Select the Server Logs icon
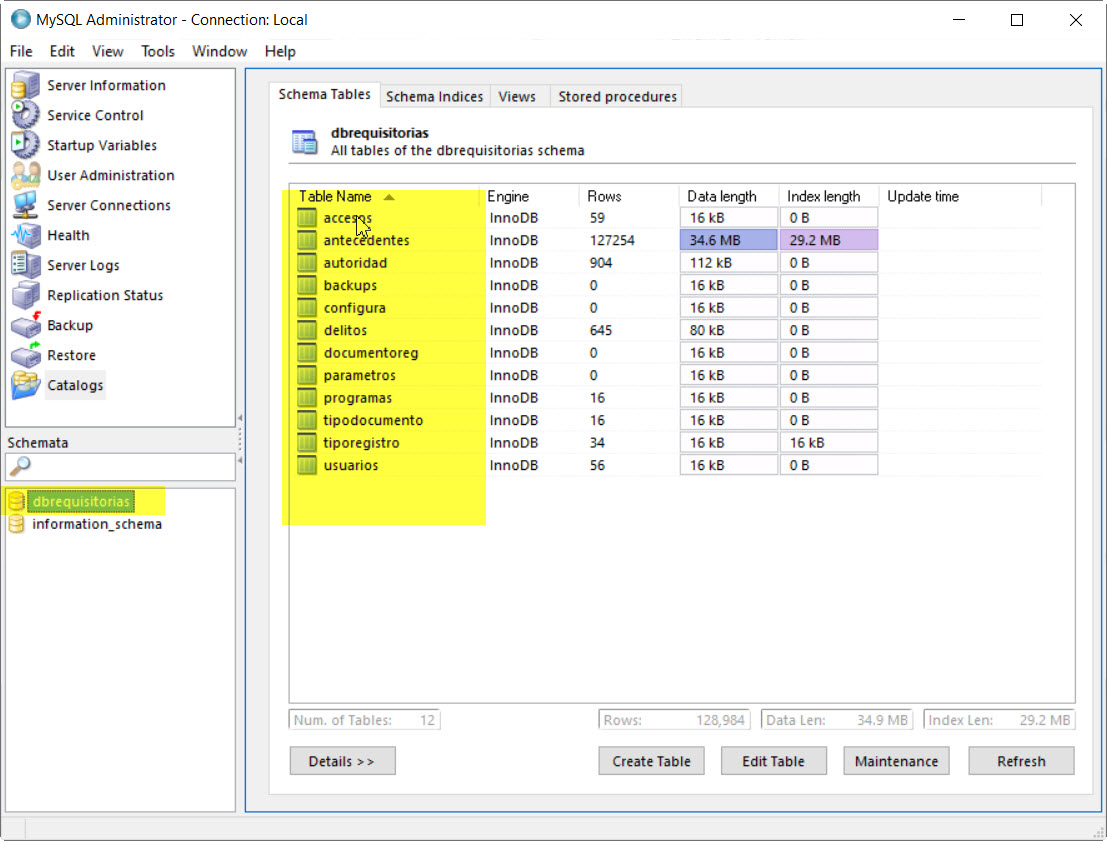Image resolution: width=1107 pixels, height=841 pixels. pyautogui.click(x=25, y=266)
